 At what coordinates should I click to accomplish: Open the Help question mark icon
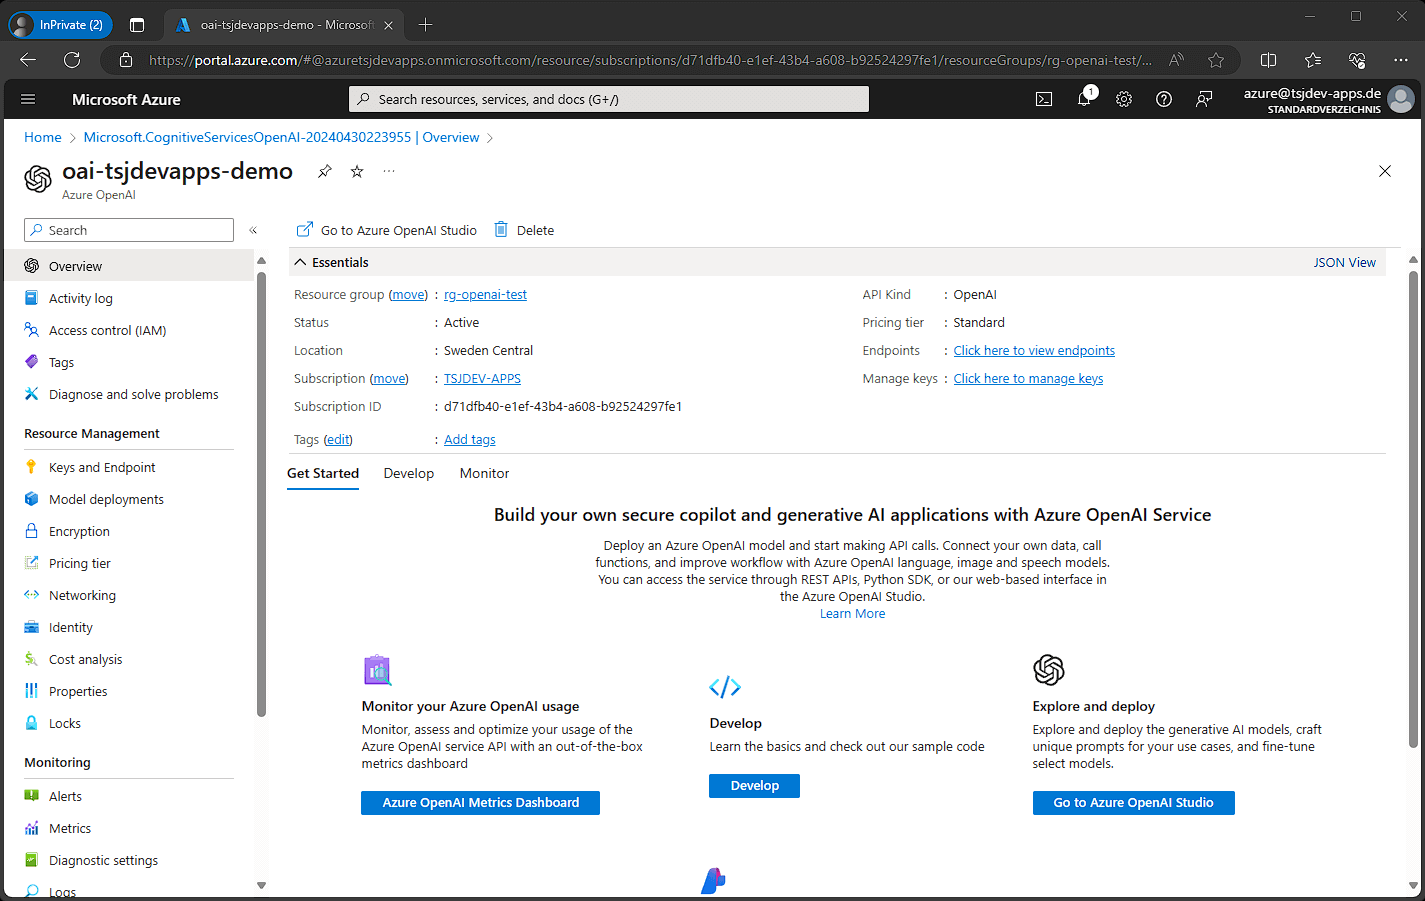point(1164,99)
